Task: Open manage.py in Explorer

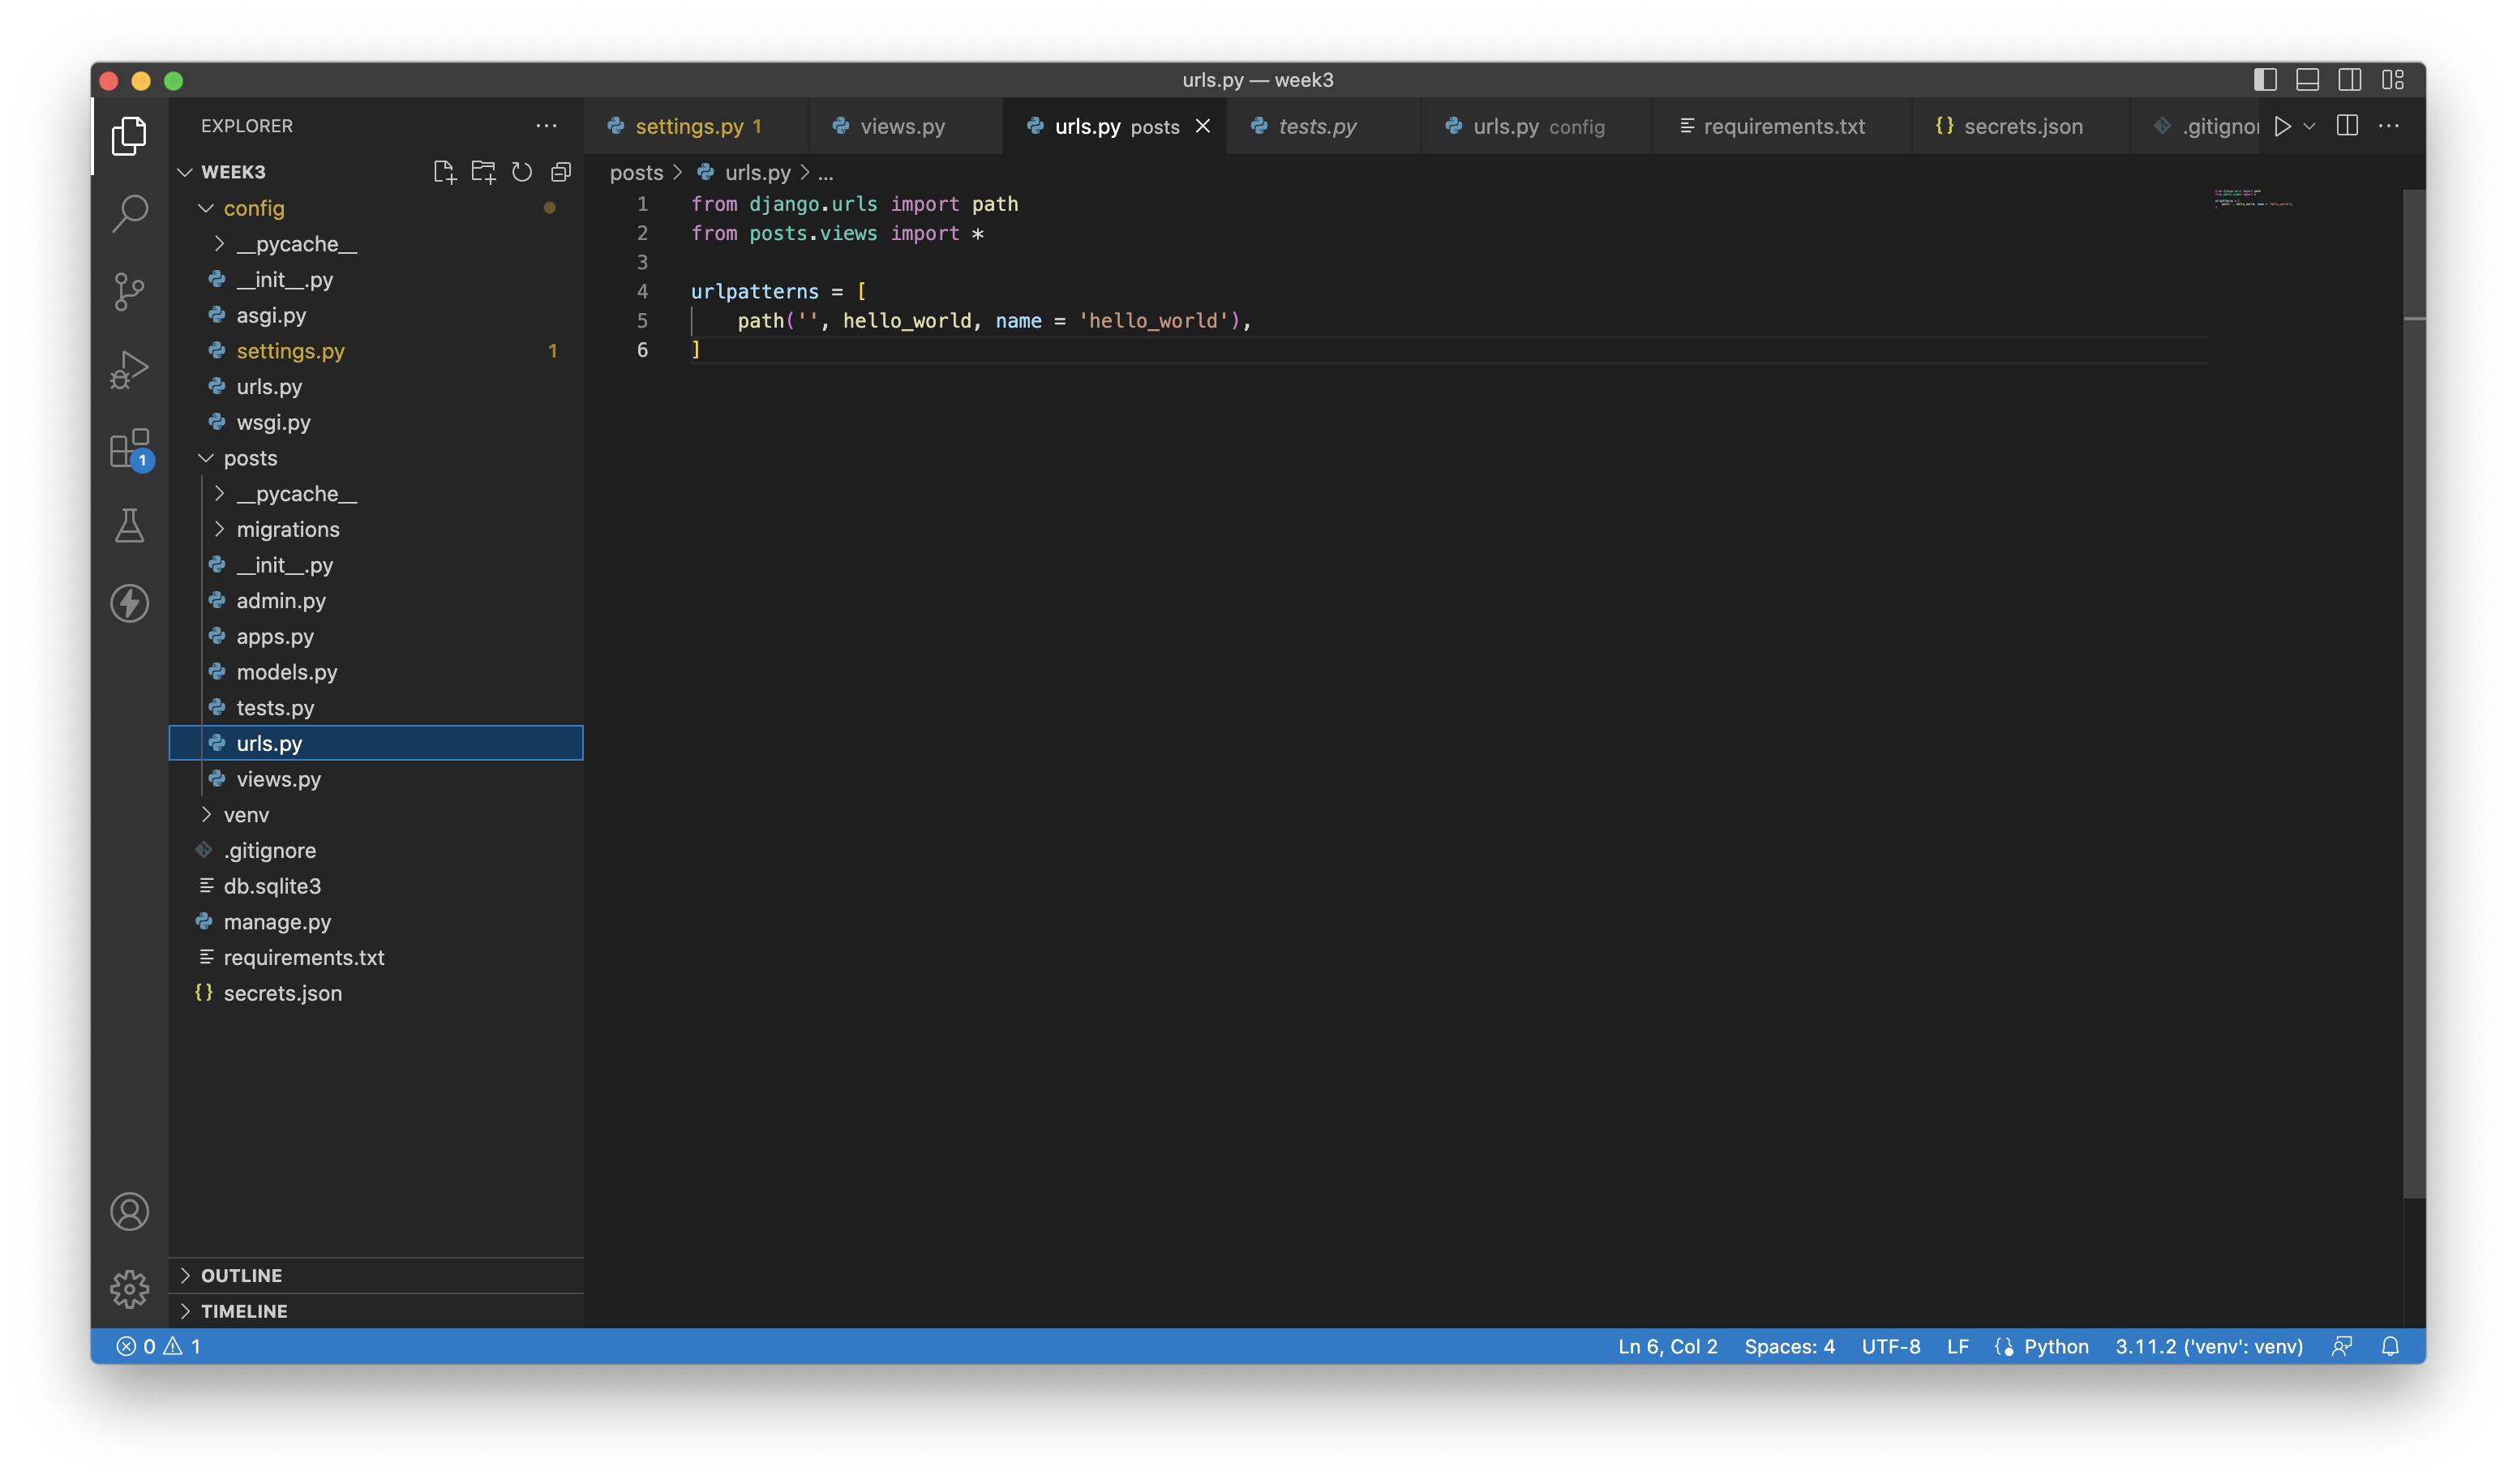Action: 377,922
